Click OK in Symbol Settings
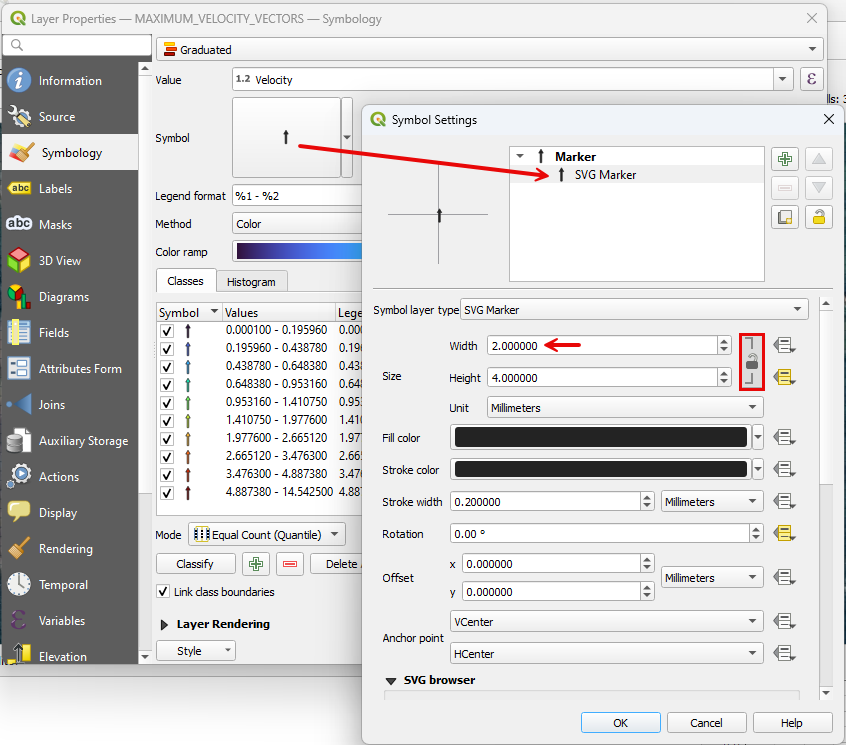Viewport: 846px width, 745px height. click(620, 723)
